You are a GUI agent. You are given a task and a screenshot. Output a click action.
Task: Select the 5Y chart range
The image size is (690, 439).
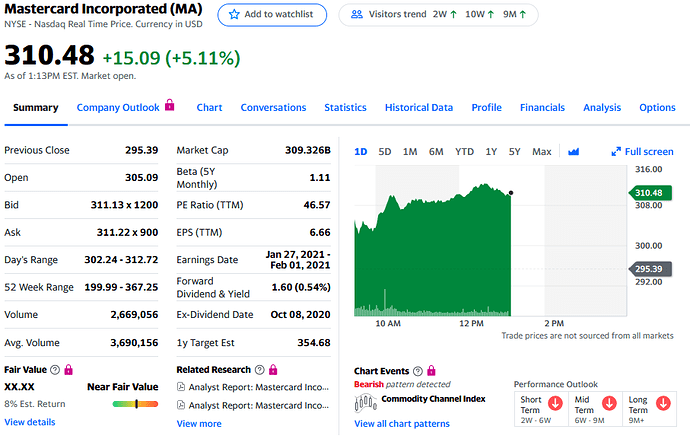pyautogui.click(x=514, y=152)
